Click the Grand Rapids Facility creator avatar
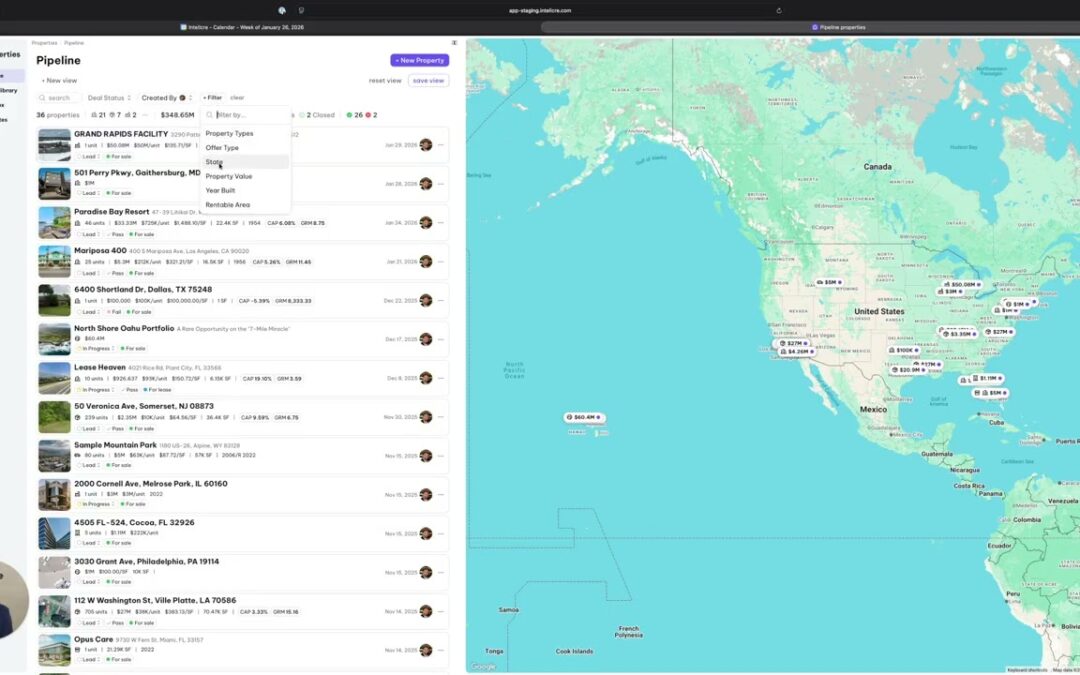This screenshot has width=1080, height=675. click(x=425, y=144)
